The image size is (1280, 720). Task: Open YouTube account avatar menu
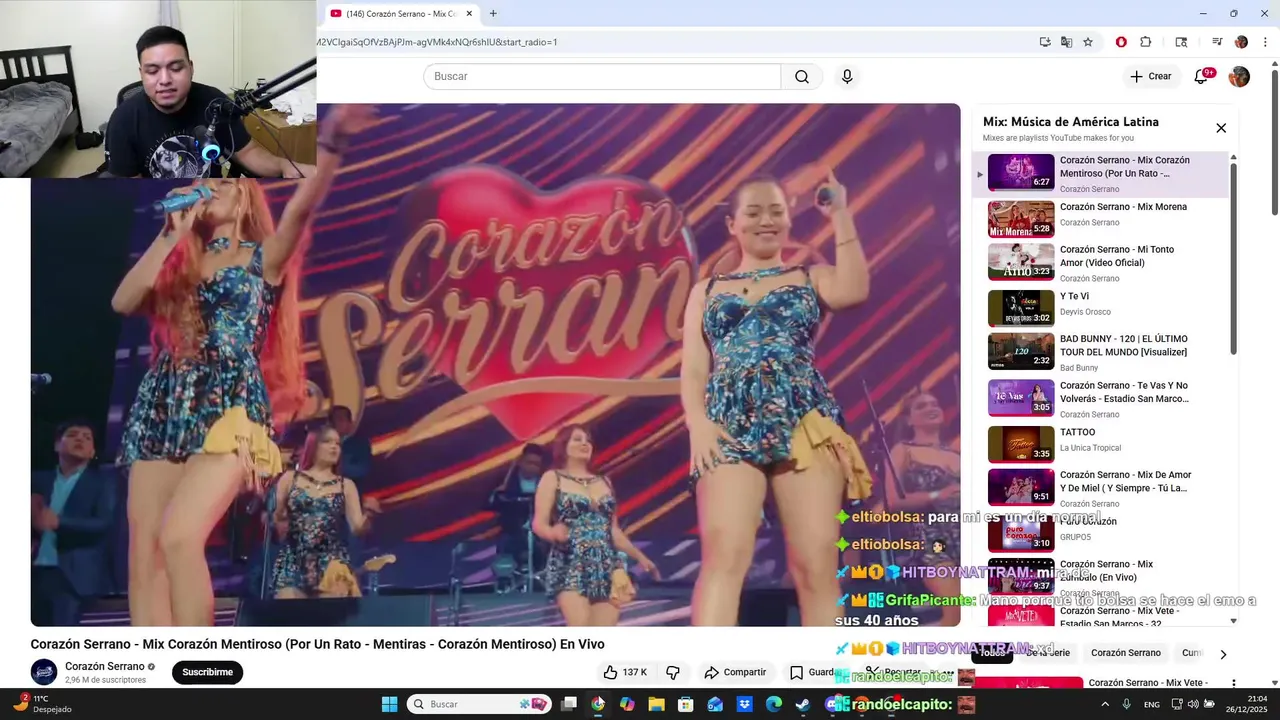click(1239, 77)
